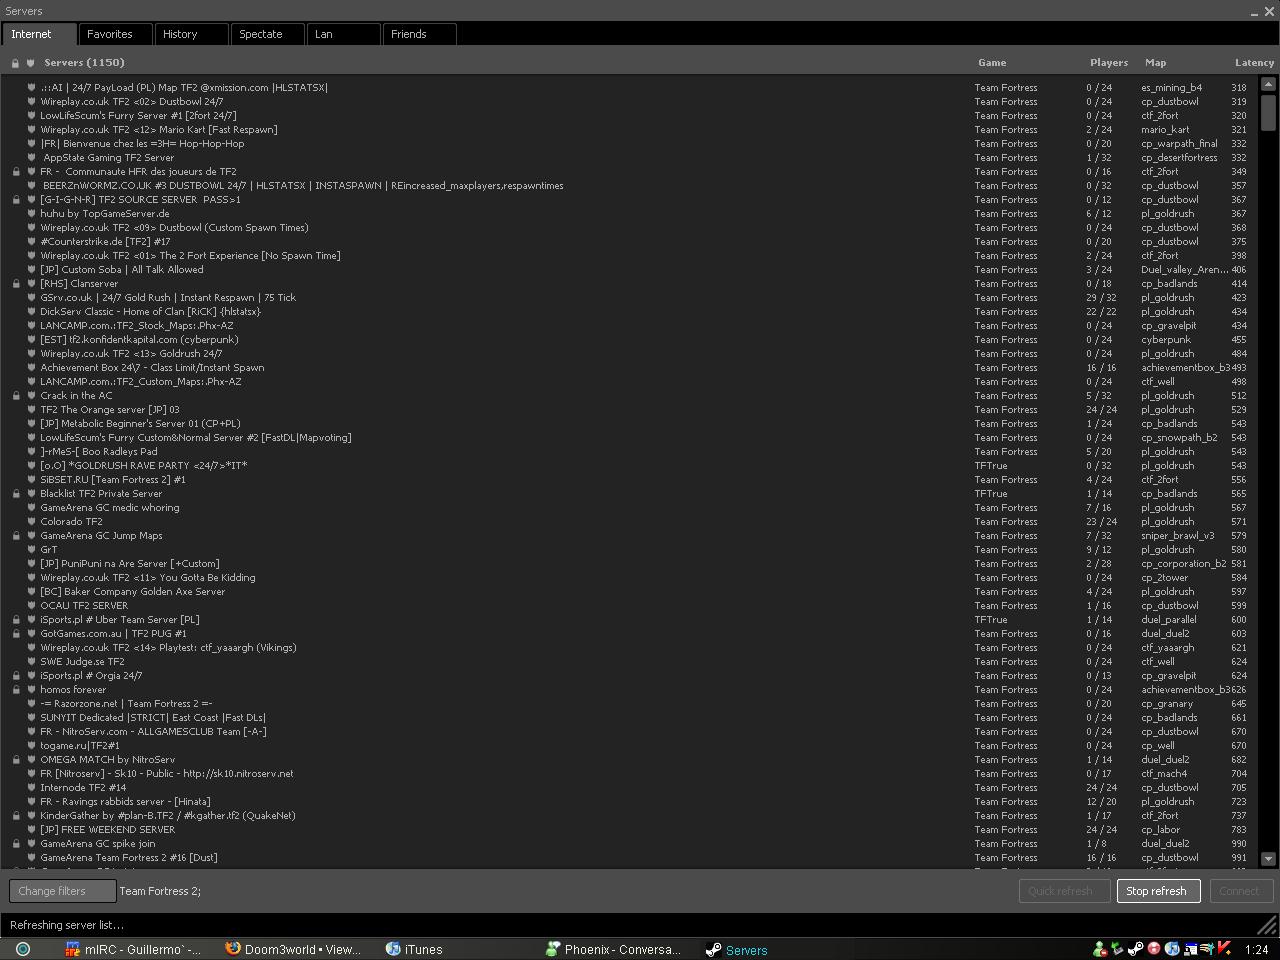The width and height of the screenshot is (1280, 960).
Task: Click the server list scroll down arrow
Action: pyautogui.click(x=1268, y=859)
